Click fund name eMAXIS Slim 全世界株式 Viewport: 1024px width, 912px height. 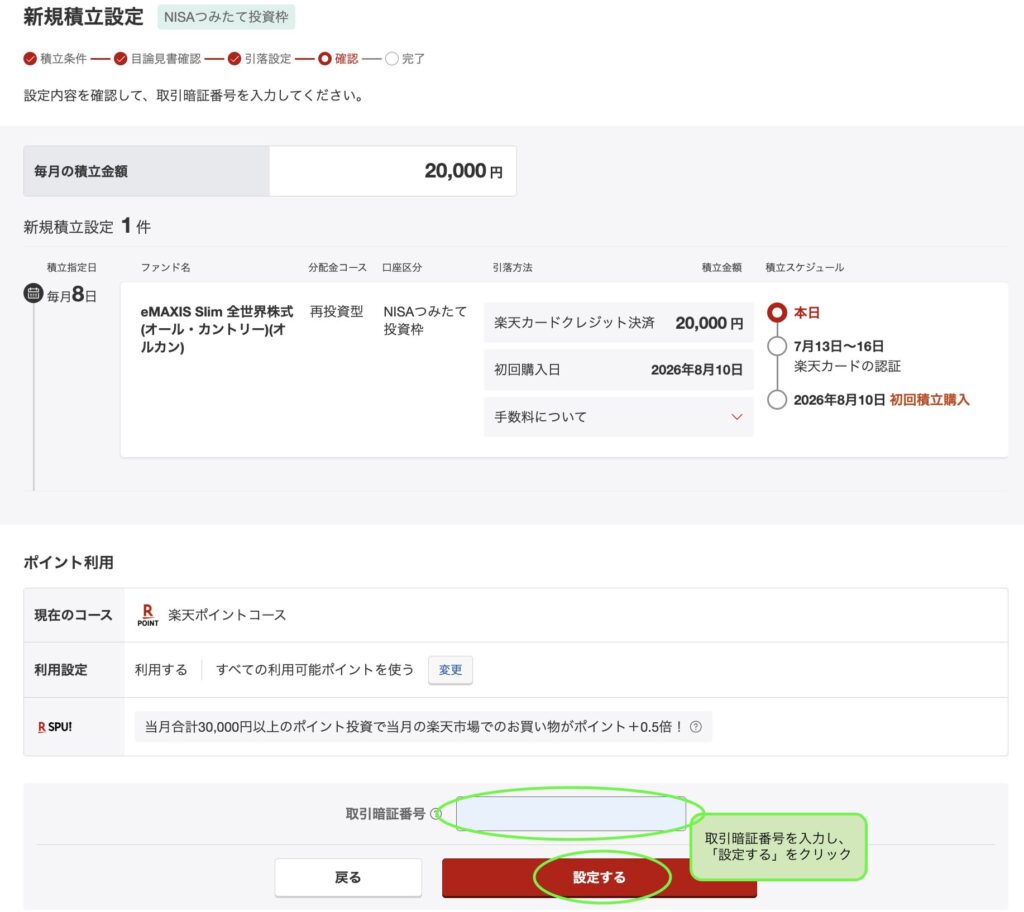pyautogui.click(x=216, y=329)
